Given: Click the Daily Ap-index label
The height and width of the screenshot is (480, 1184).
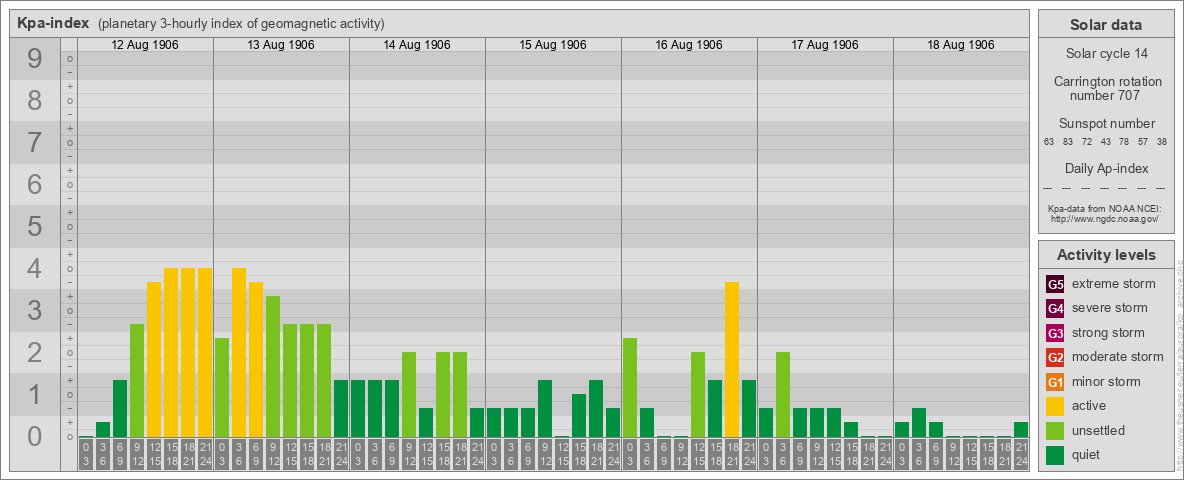Looking at the screenshot, I should point(1106,168).
